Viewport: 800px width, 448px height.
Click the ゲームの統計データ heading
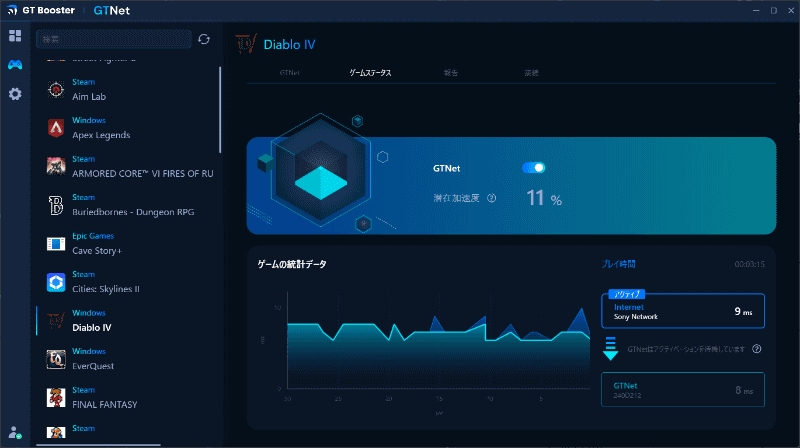[x=292, y=264]
